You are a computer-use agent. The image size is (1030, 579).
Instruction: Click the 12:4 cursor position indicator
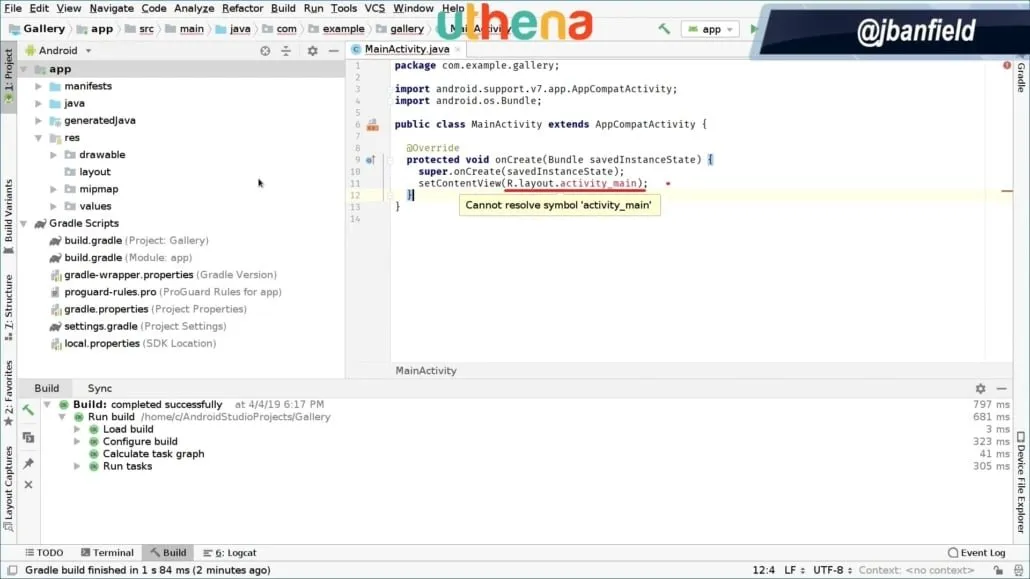(x=763, y=570)
